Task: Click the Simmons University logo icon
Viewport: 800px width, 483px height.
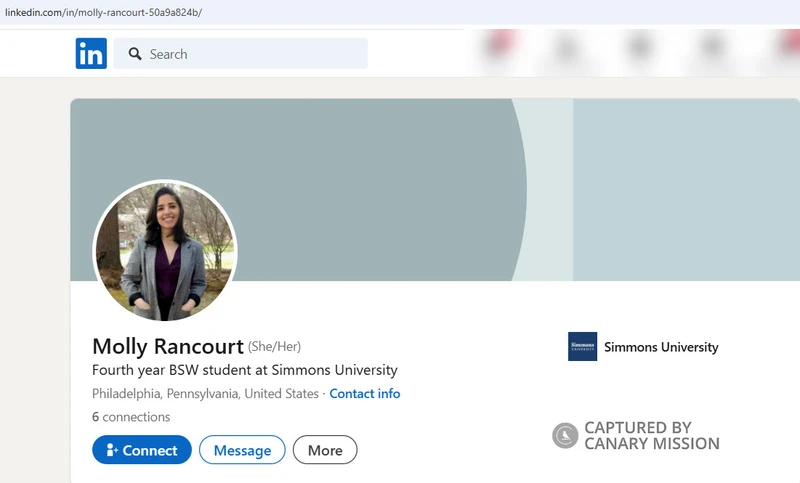Action: [582, 346]
